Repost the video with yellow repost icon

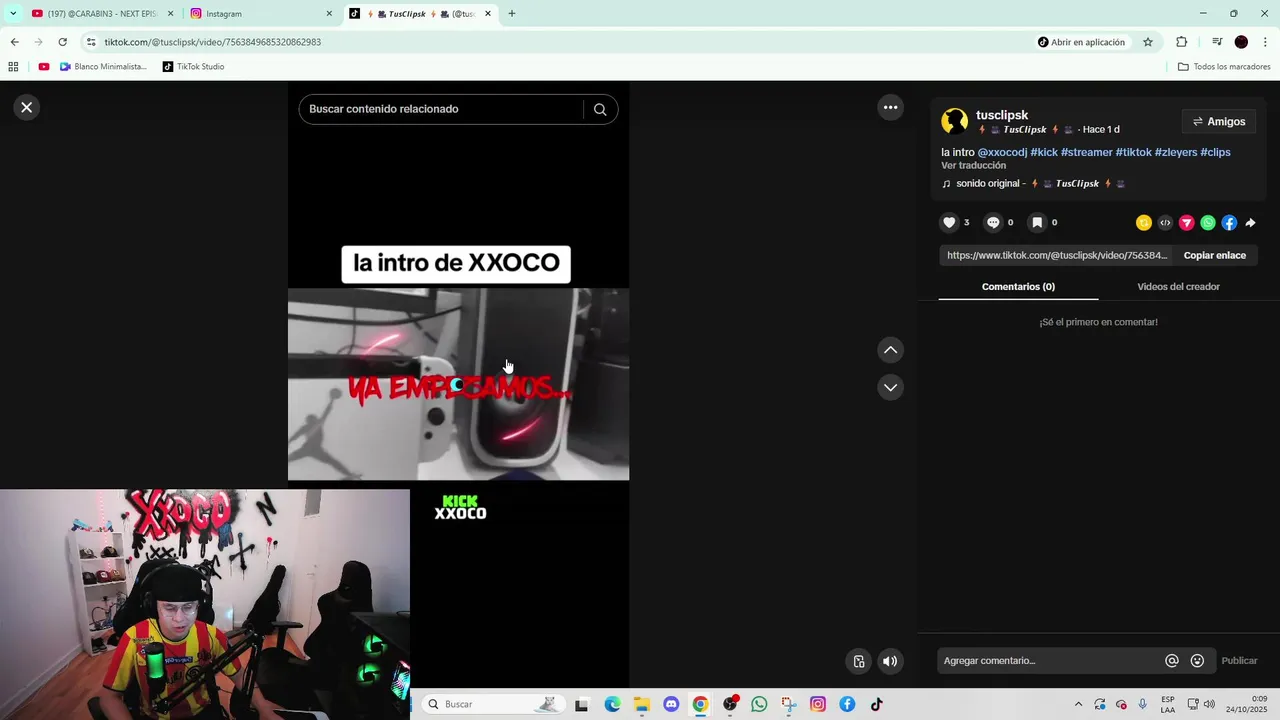(1144, 223)
